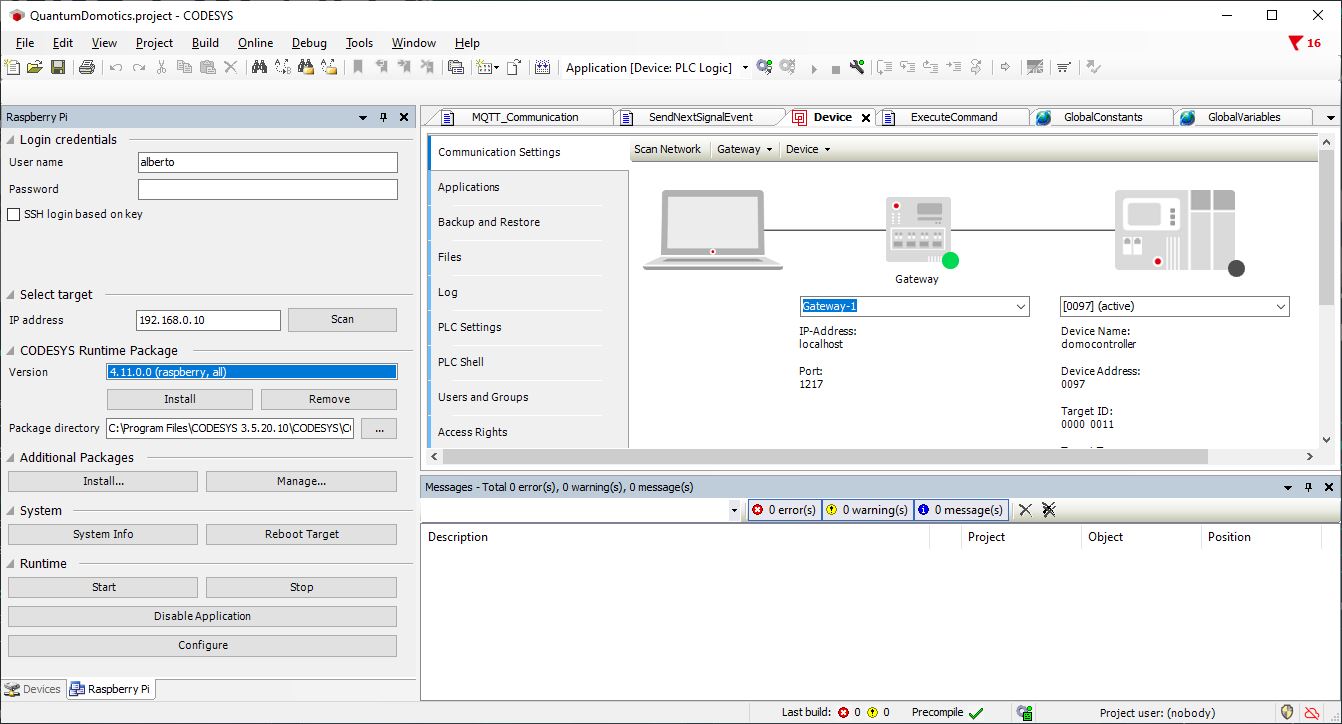Viewport: 1342px width, 724px height.
Task: Click the Scan button
Action: point(341,319)
